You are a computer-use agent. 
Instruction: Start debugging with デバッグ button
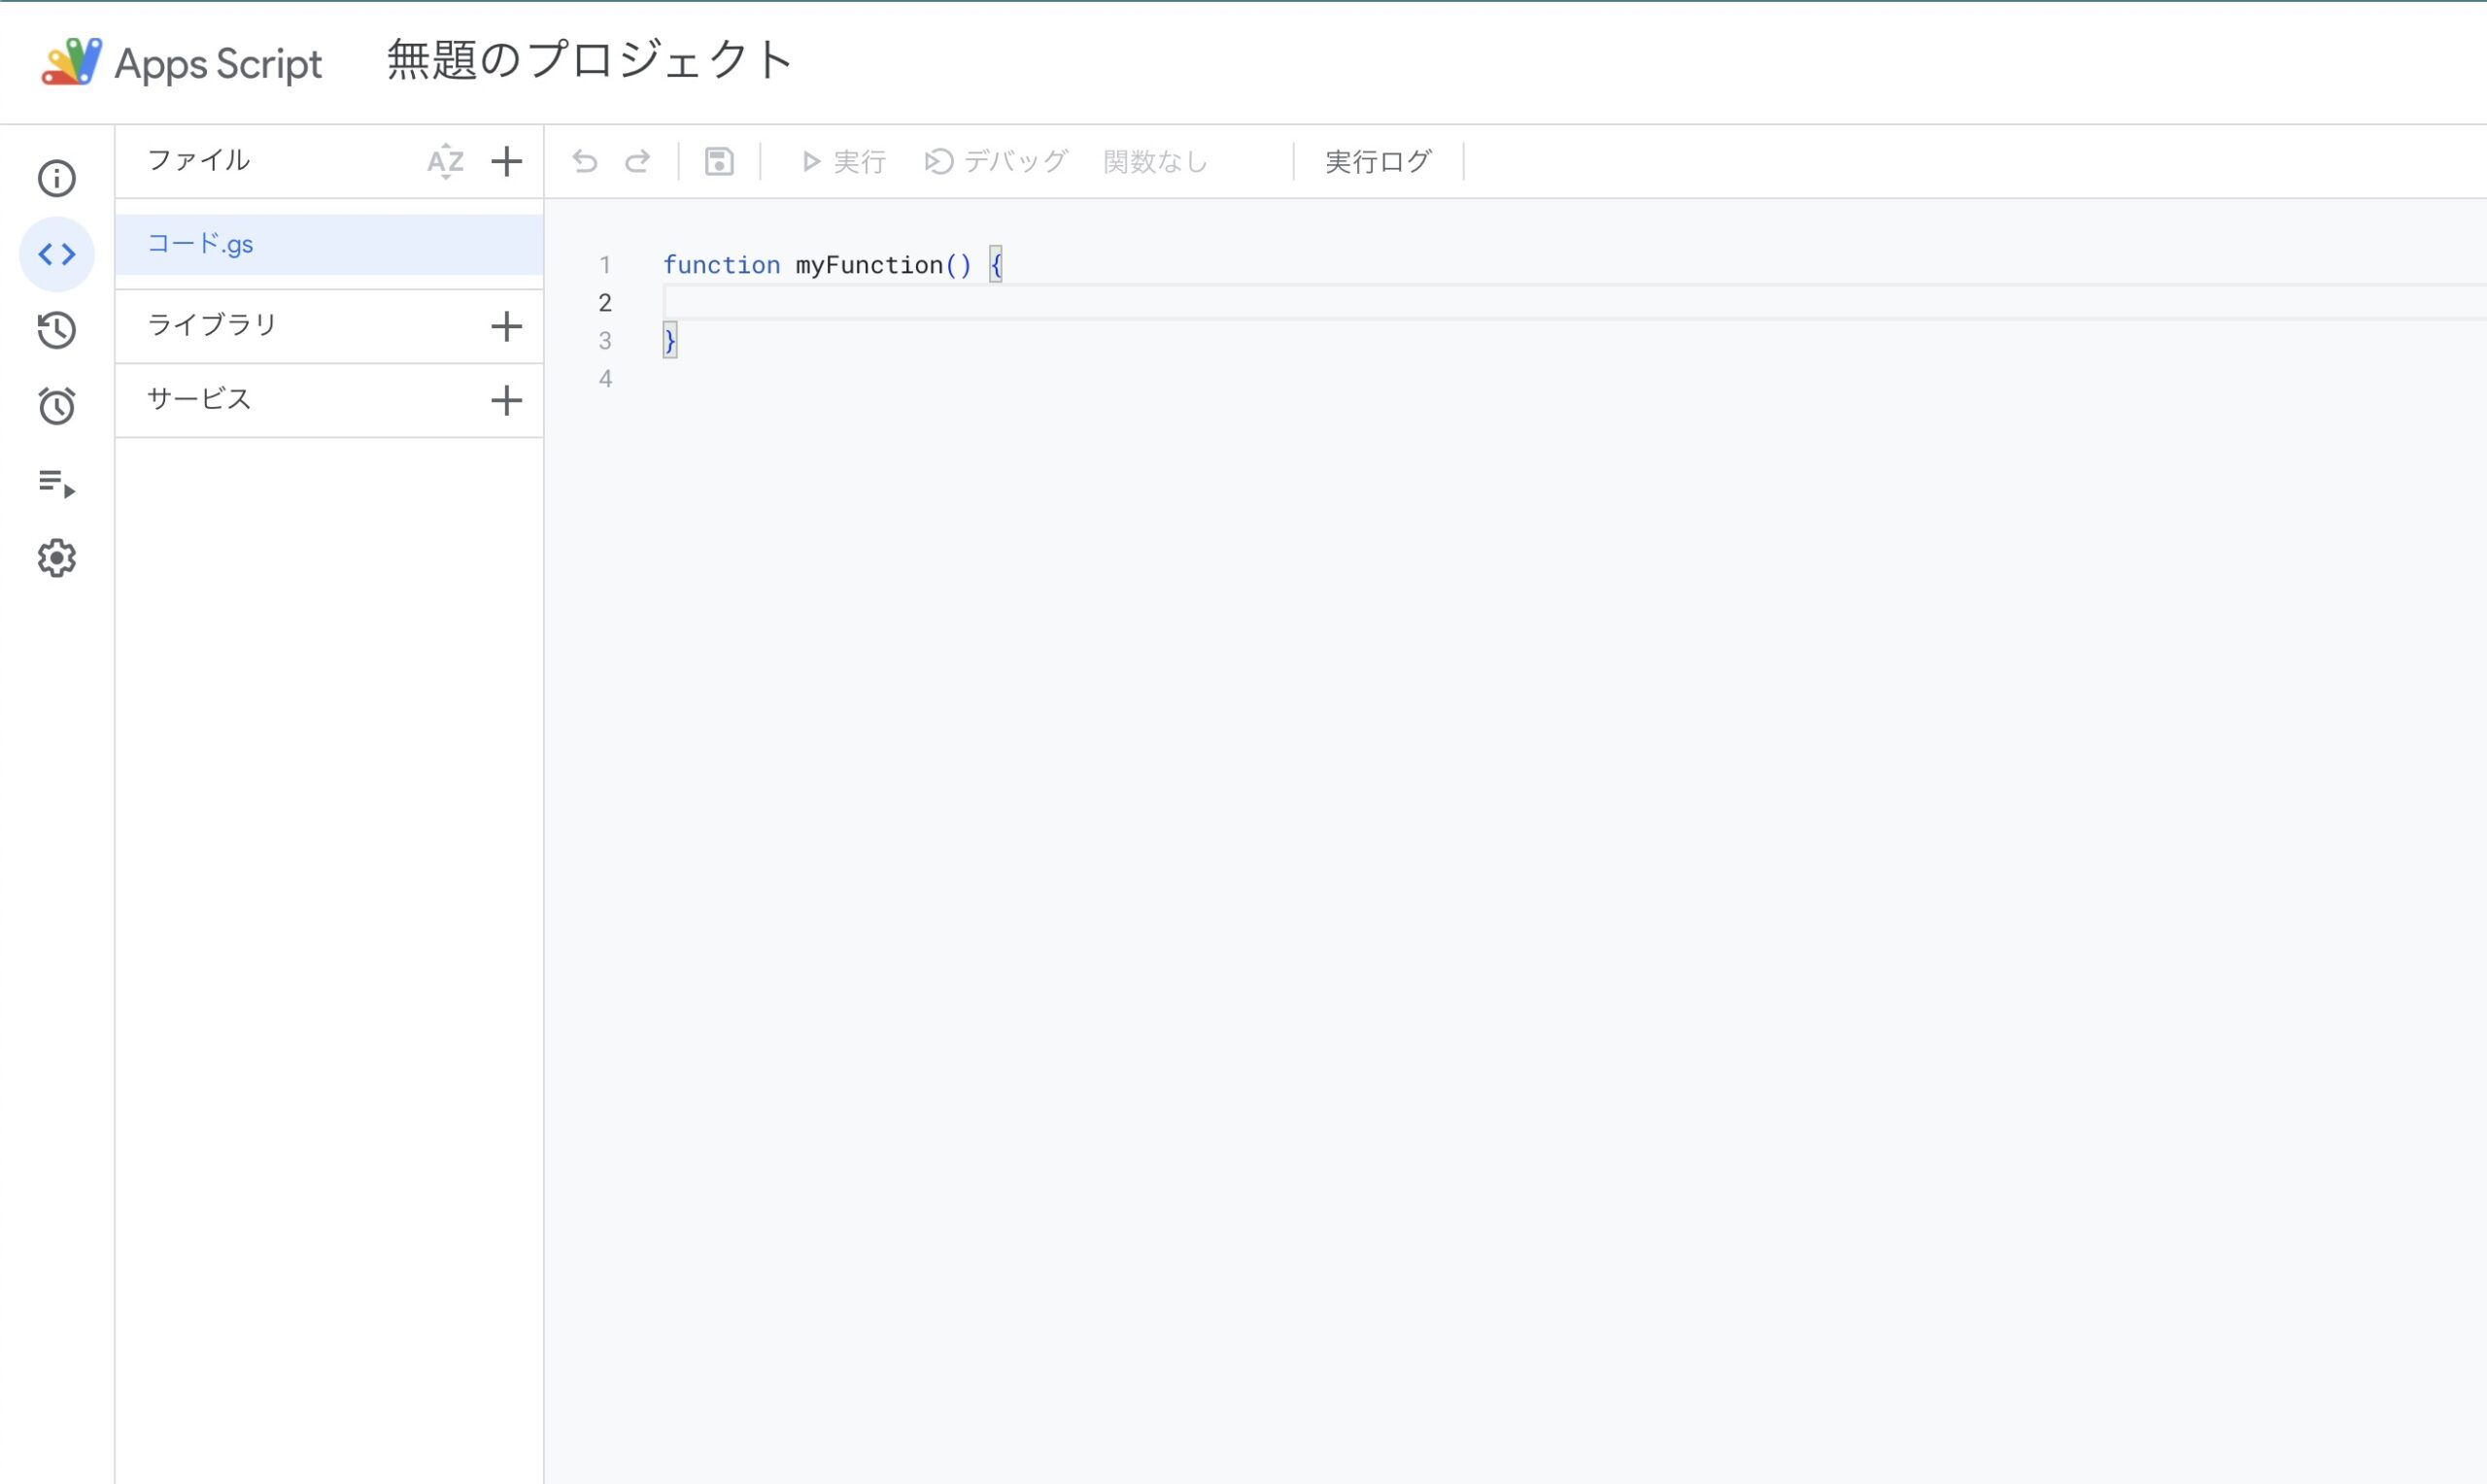click(996, 161)
